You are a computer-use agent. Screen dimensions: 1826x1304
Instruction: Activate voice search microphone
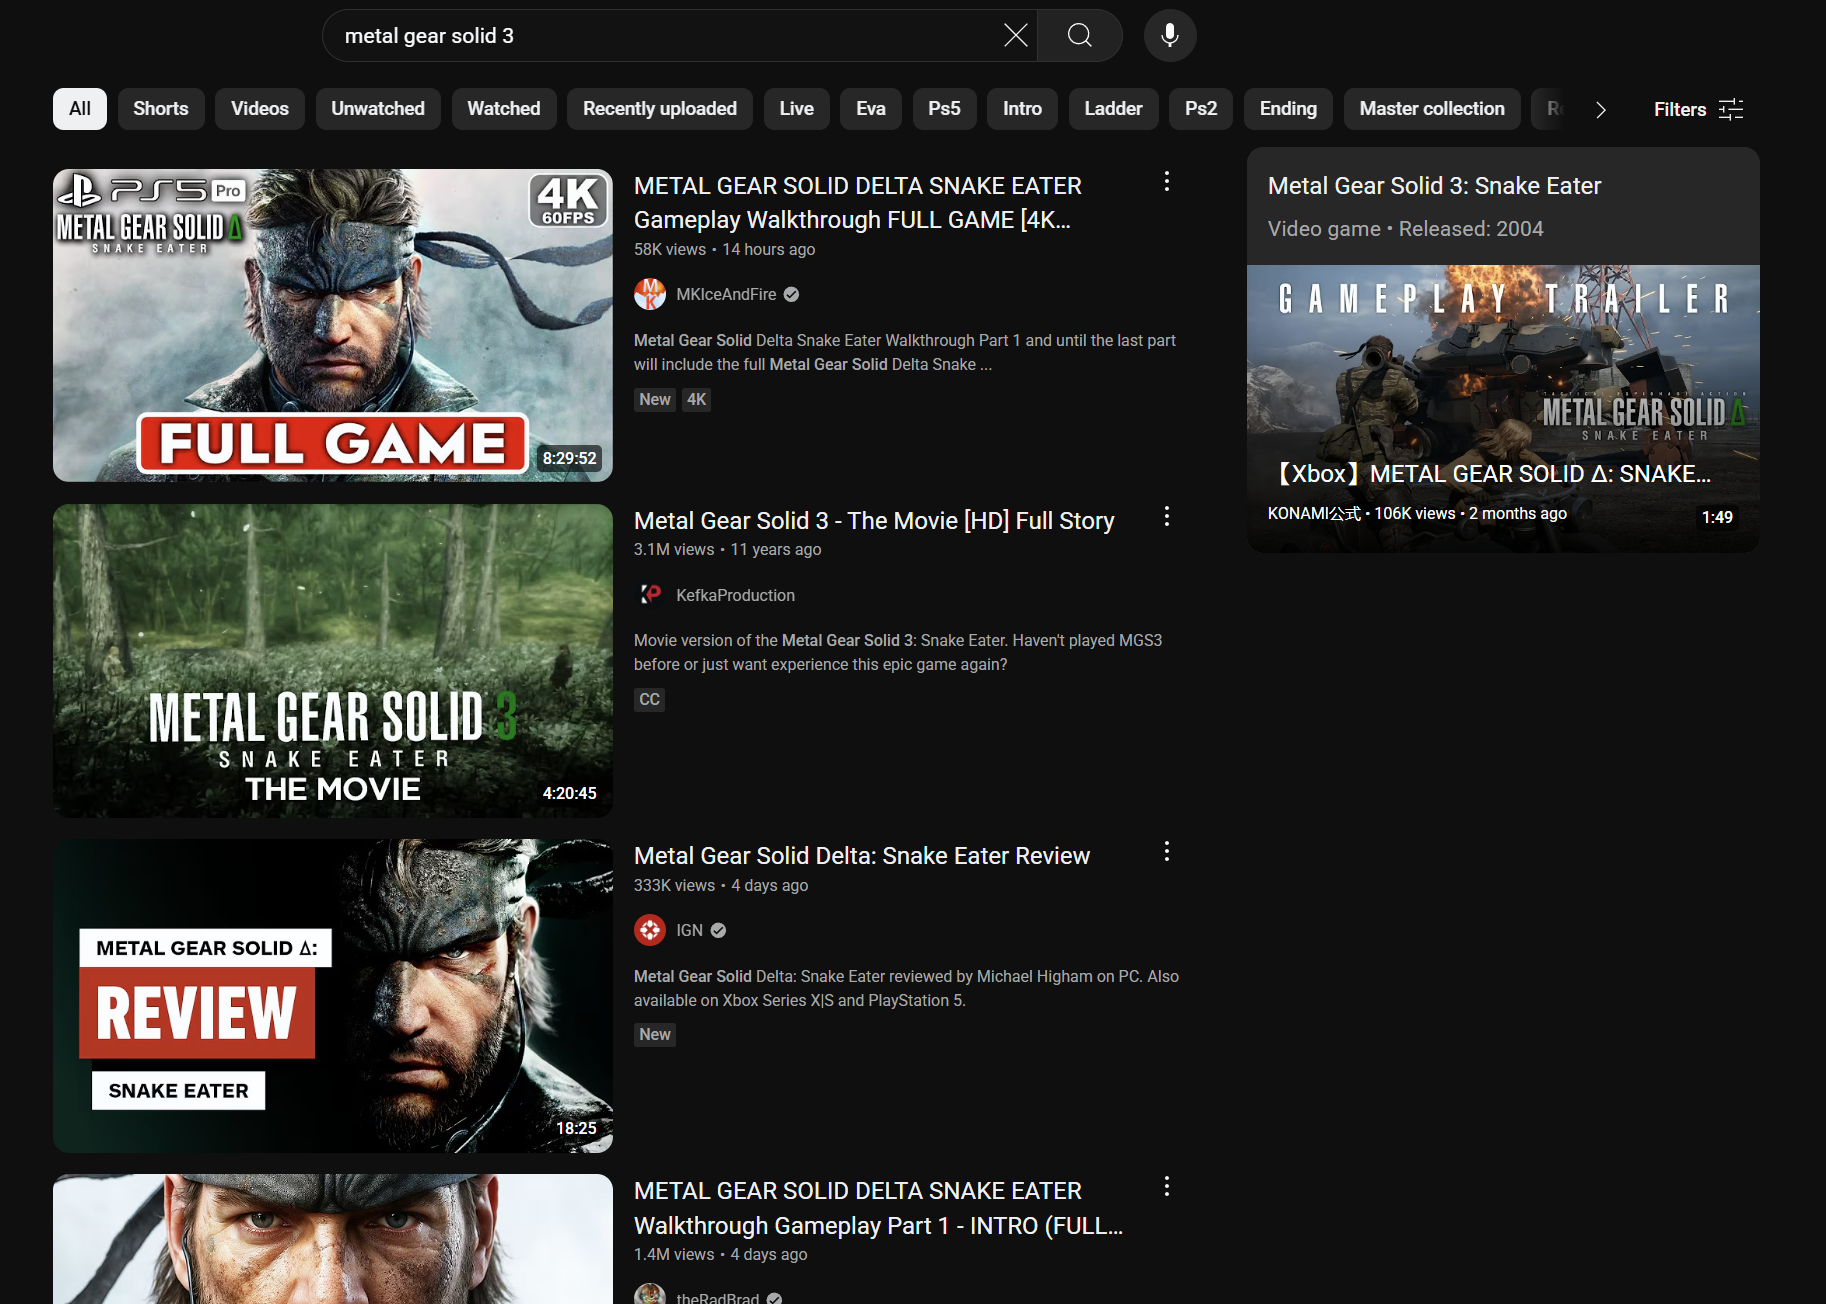pyautogui.click(x=1170, y=36)
